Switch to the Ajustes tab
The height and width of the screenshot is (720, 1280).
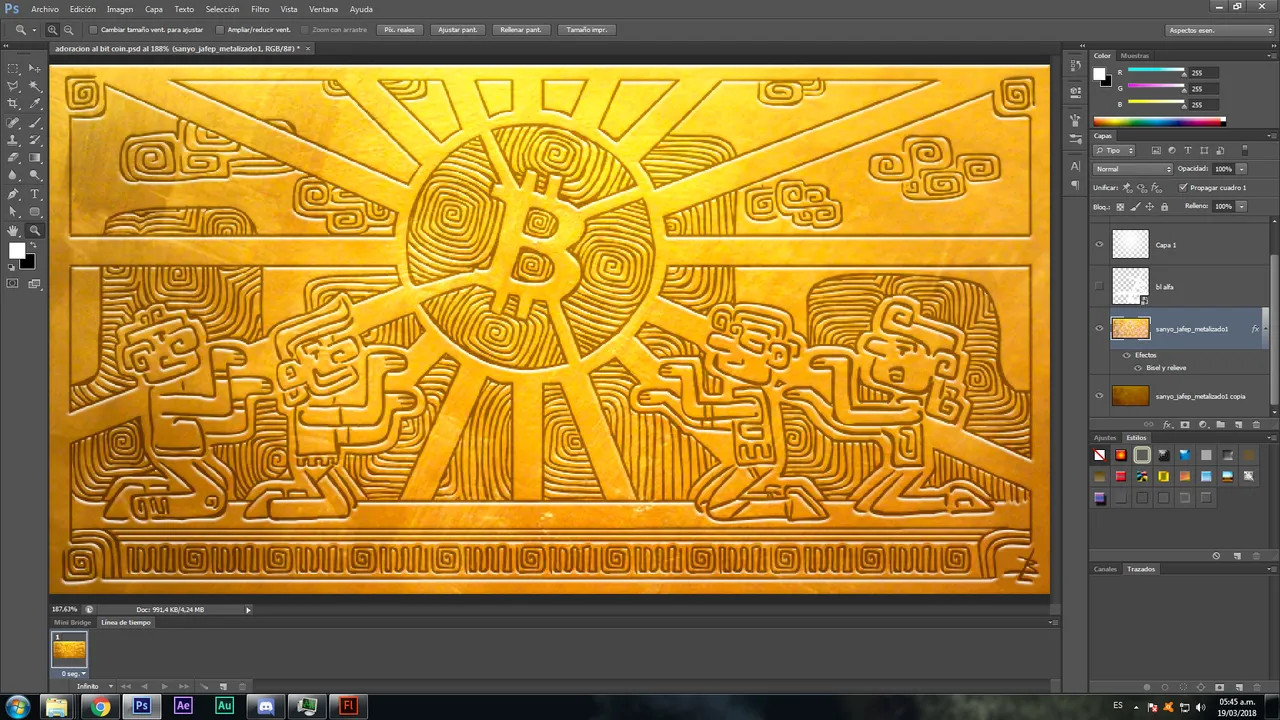point(1105,437)
